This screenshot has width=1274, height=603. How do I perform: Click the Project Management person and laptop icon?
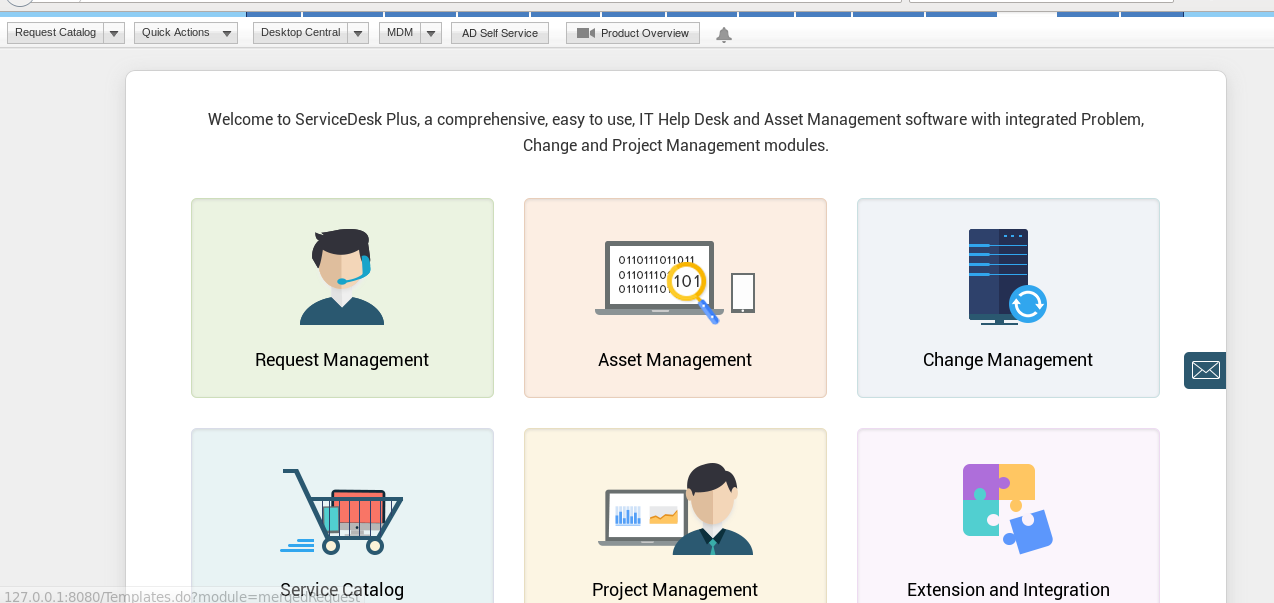[x=675, y=509]
